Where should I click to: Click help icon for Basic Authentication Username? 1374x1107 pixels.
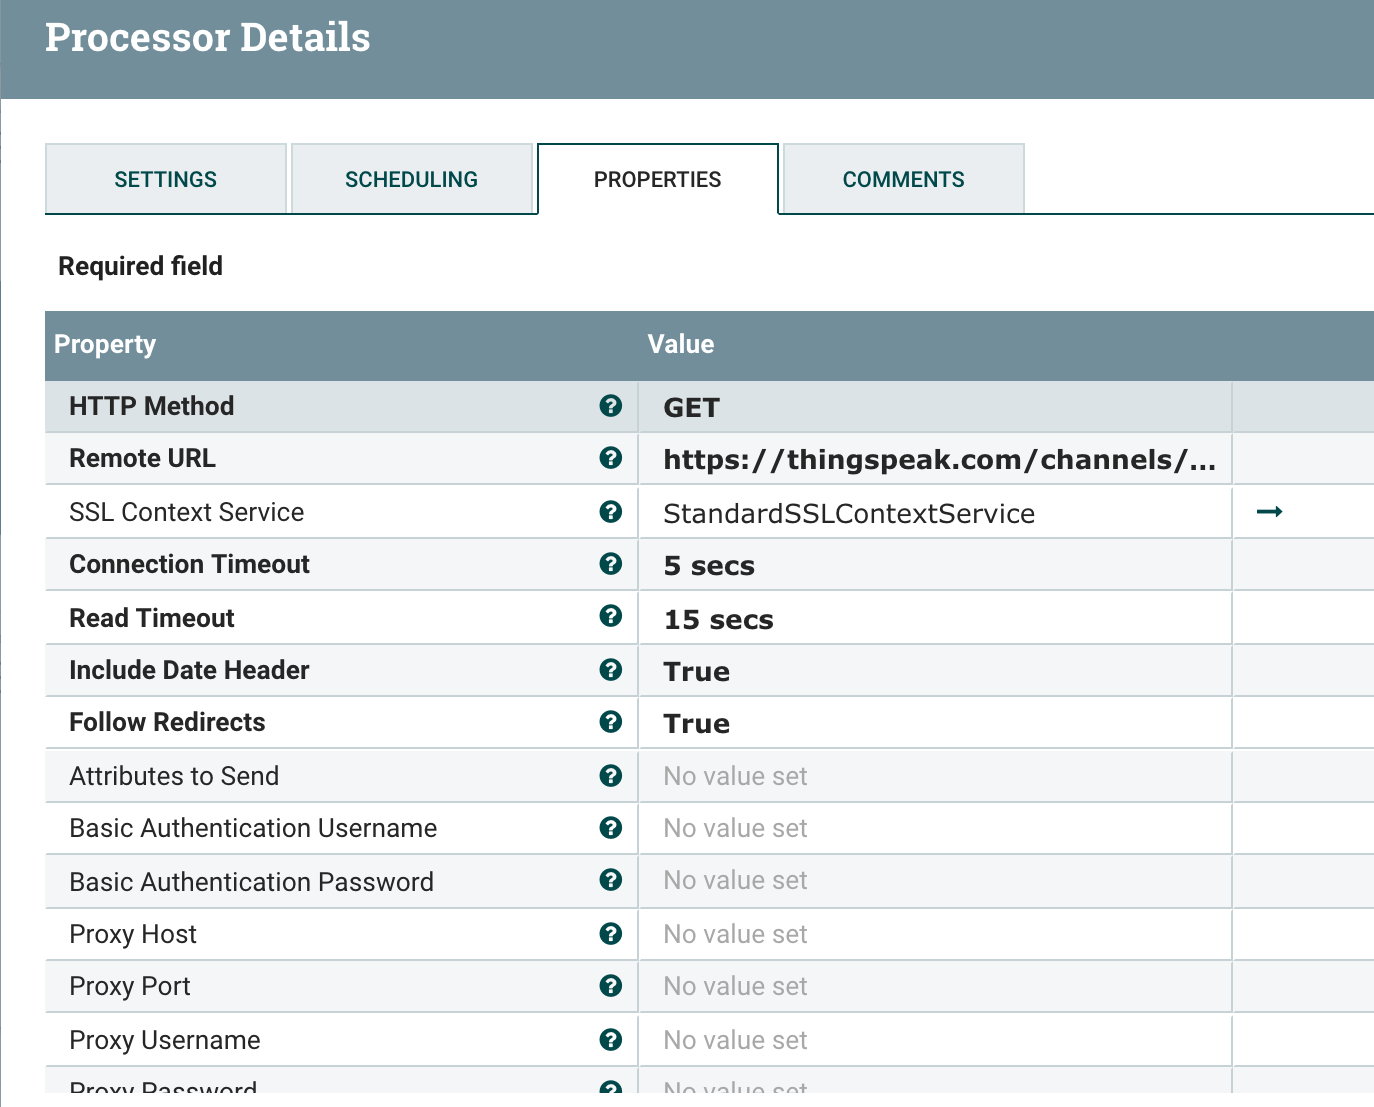(x=610, y=828)
